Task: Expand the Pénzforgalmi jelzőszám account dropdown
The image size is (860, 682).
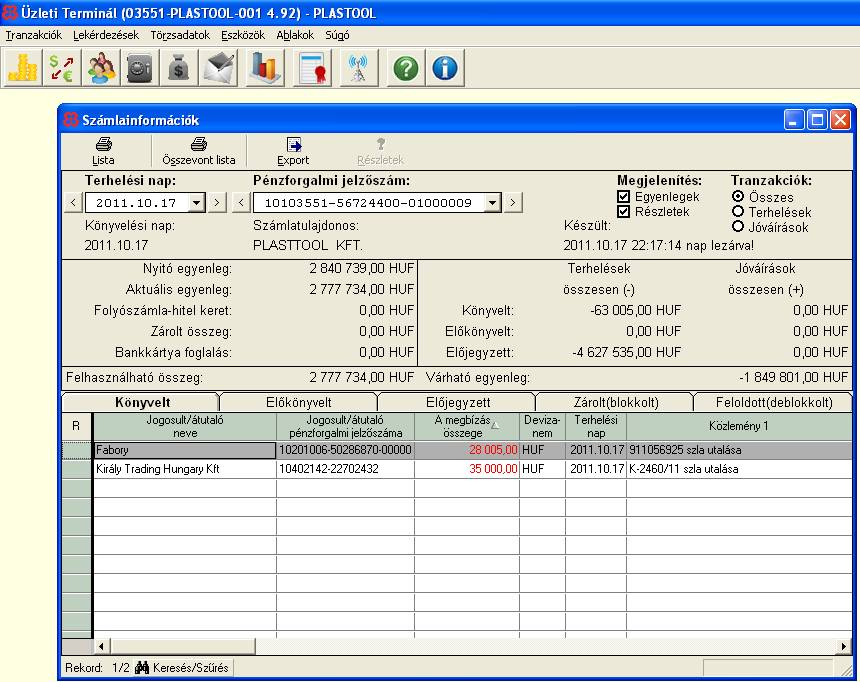Action: pos(491,203)
